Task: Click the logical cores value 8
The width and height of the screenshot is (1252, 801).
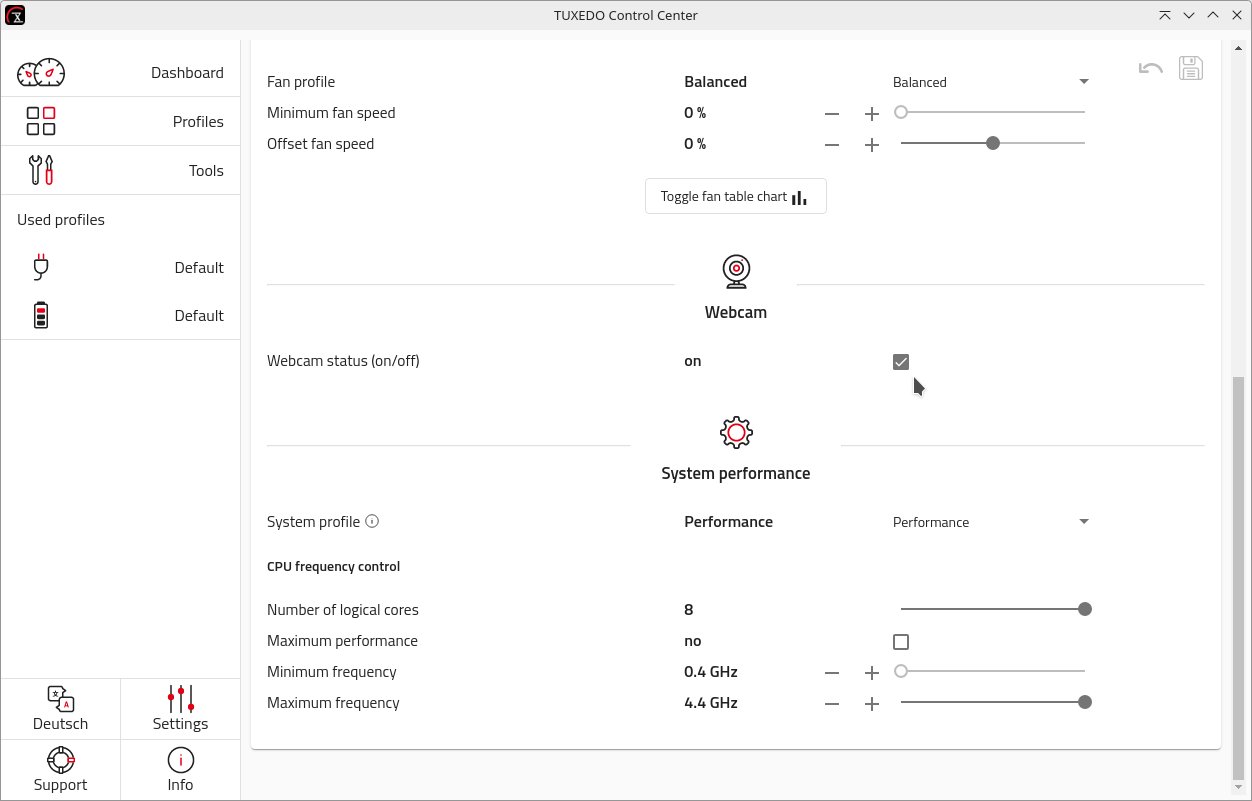Action: pos(689,610)
